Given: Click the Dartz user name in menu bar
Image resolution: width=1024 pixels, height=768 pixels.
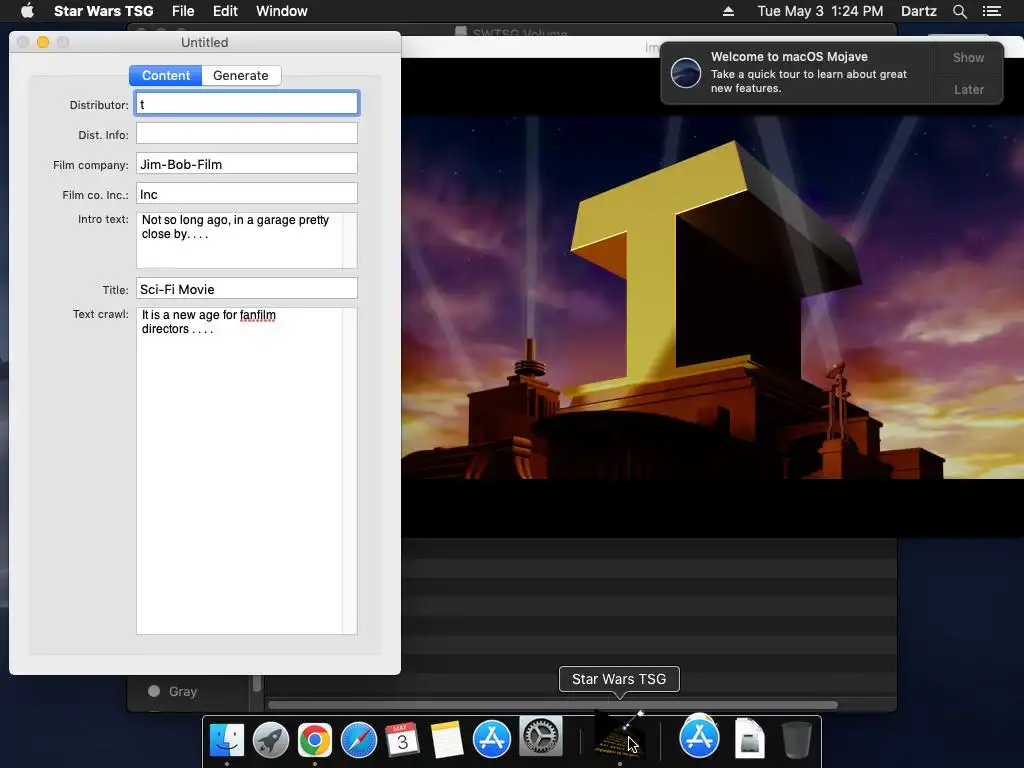Looking at the screenshot, I should tap(918, 11).
